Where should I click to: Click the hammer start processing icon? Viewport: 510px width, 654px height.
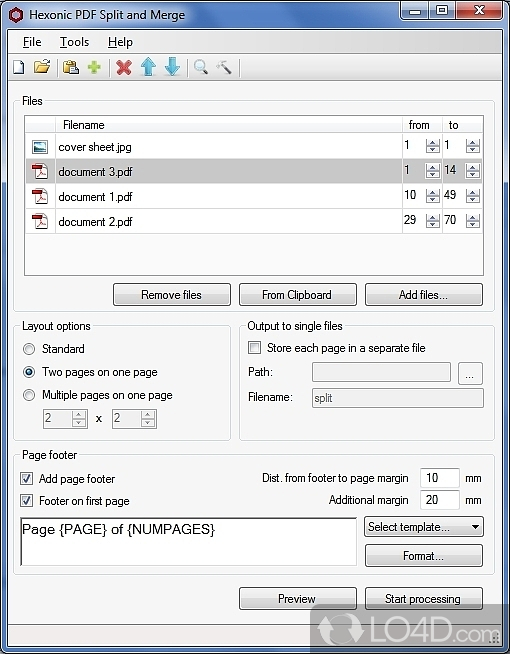click(224, 67)
